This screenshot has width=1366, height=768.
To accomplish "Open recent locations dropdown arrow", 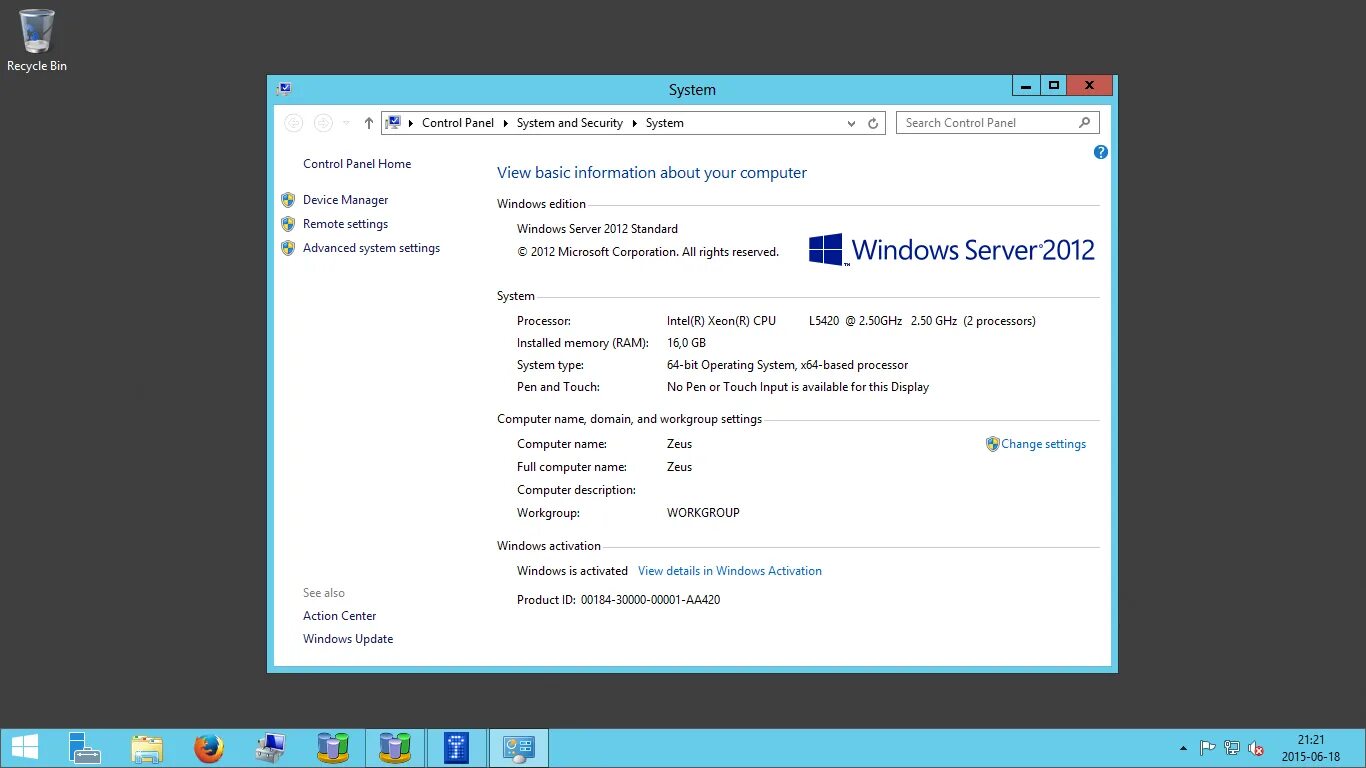I will click(346, 123).
